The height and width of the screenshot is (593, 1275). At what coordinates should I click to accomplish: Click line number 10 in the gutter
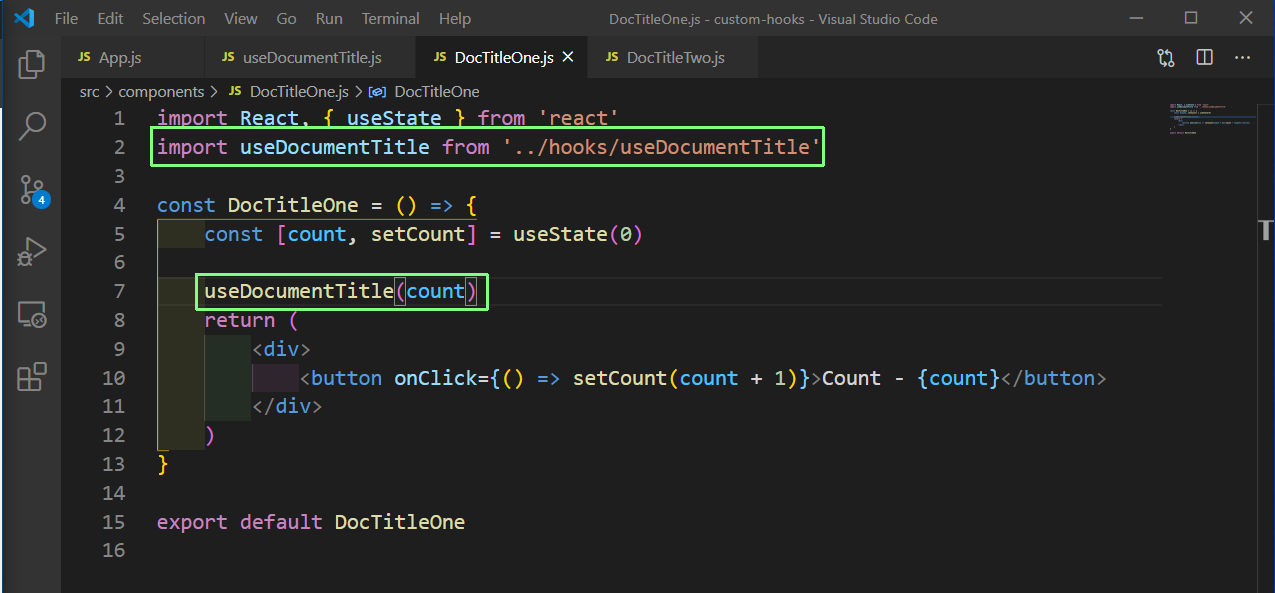click(x=113, y=378)
